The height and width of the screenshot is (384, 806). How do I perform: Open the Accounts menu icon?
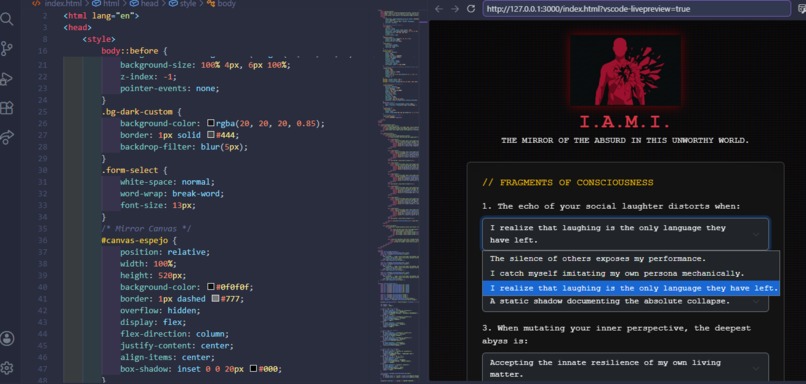(7, 338)
